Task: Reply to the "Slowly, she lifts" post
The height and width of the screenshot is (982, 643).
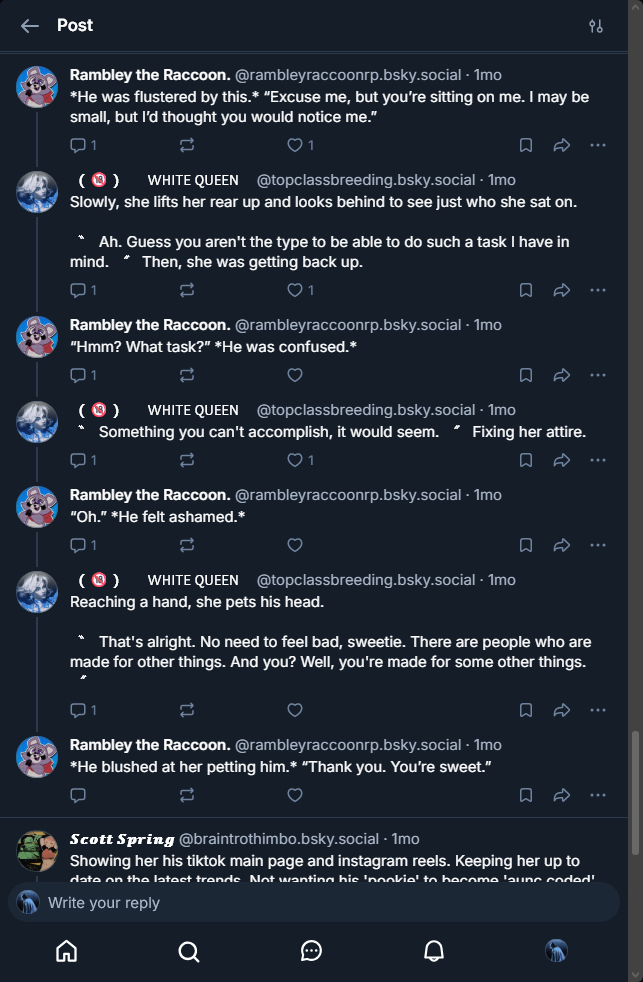Action: click(x=79, y=290)
